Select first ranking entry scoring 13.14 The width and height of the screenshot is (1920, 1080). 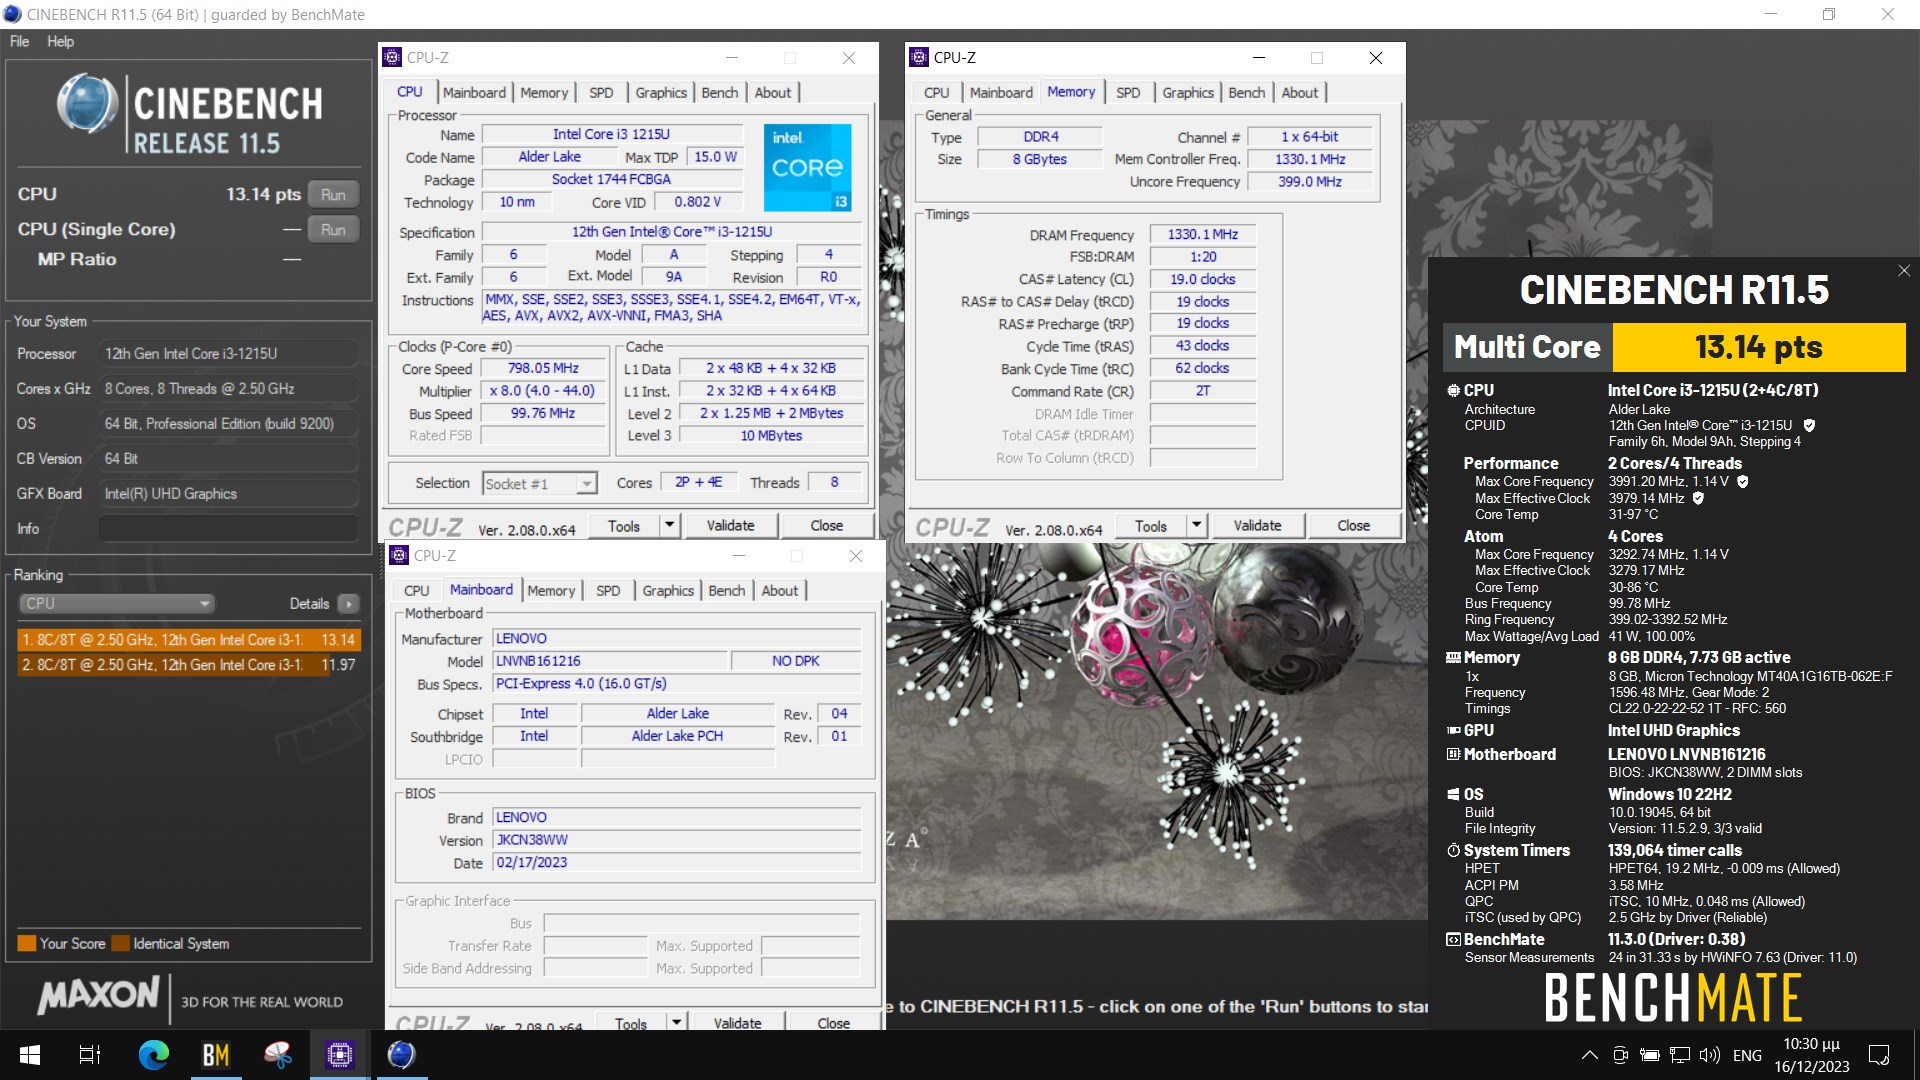coord(189,639)
